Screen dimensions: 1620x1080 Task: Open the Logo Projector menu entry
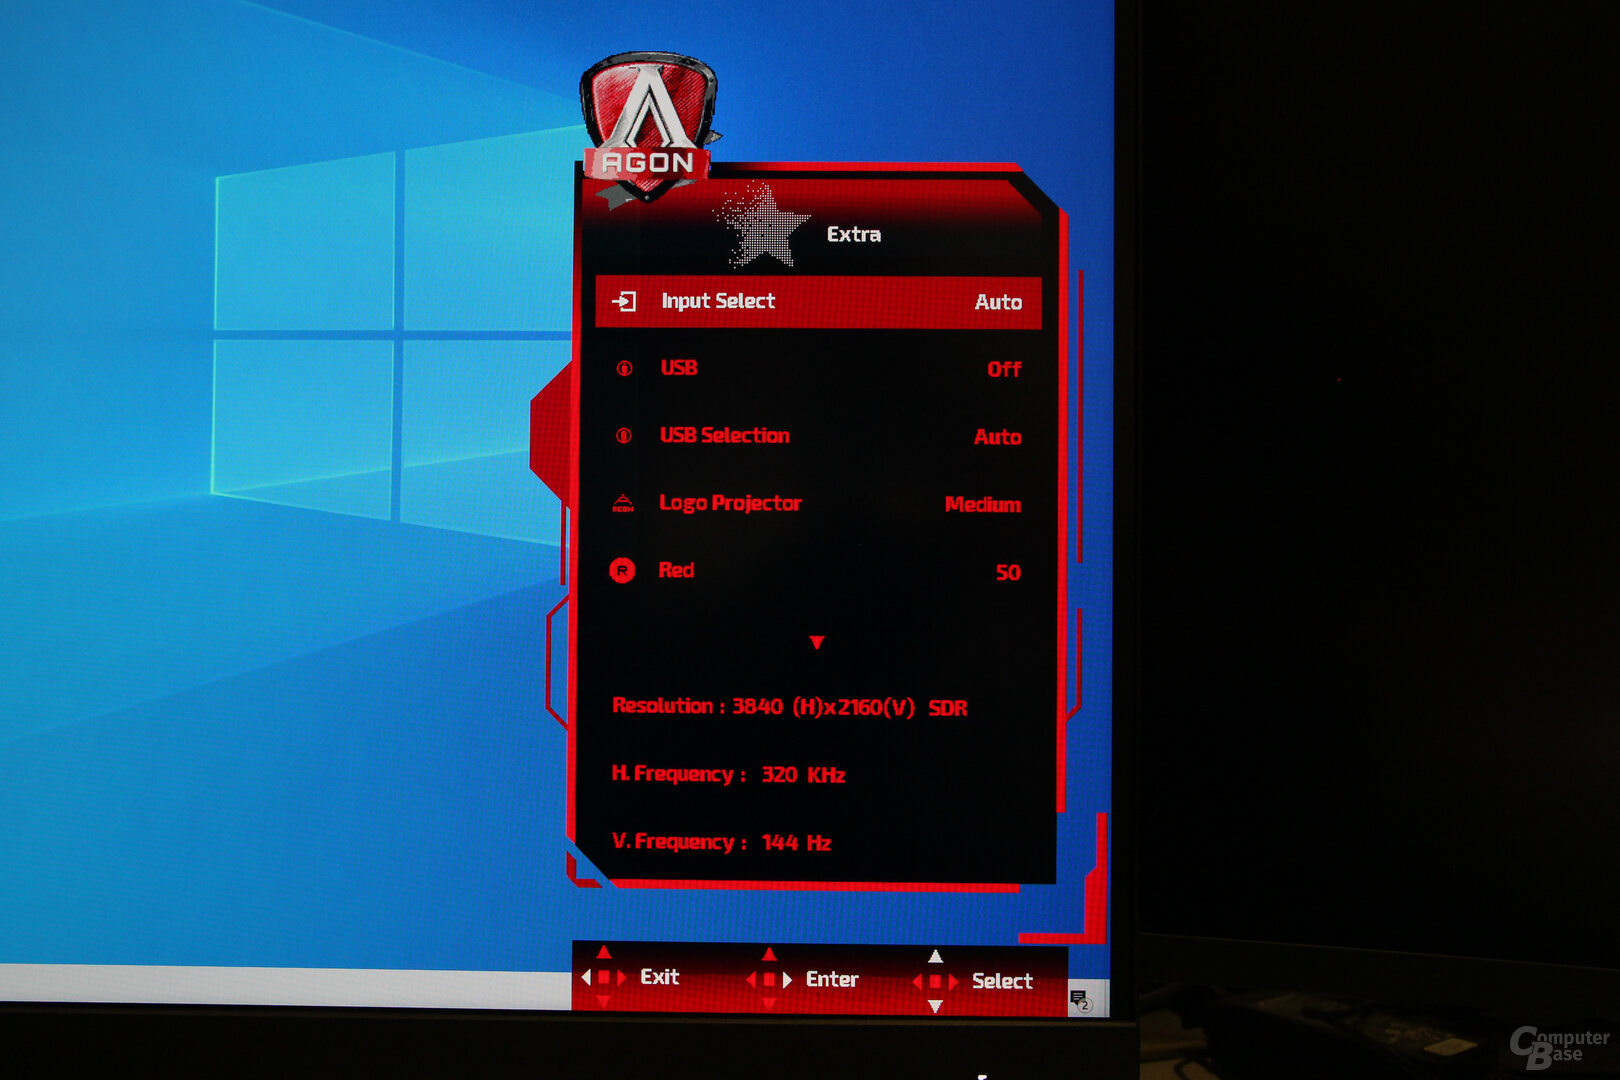[x=730, y=503]
